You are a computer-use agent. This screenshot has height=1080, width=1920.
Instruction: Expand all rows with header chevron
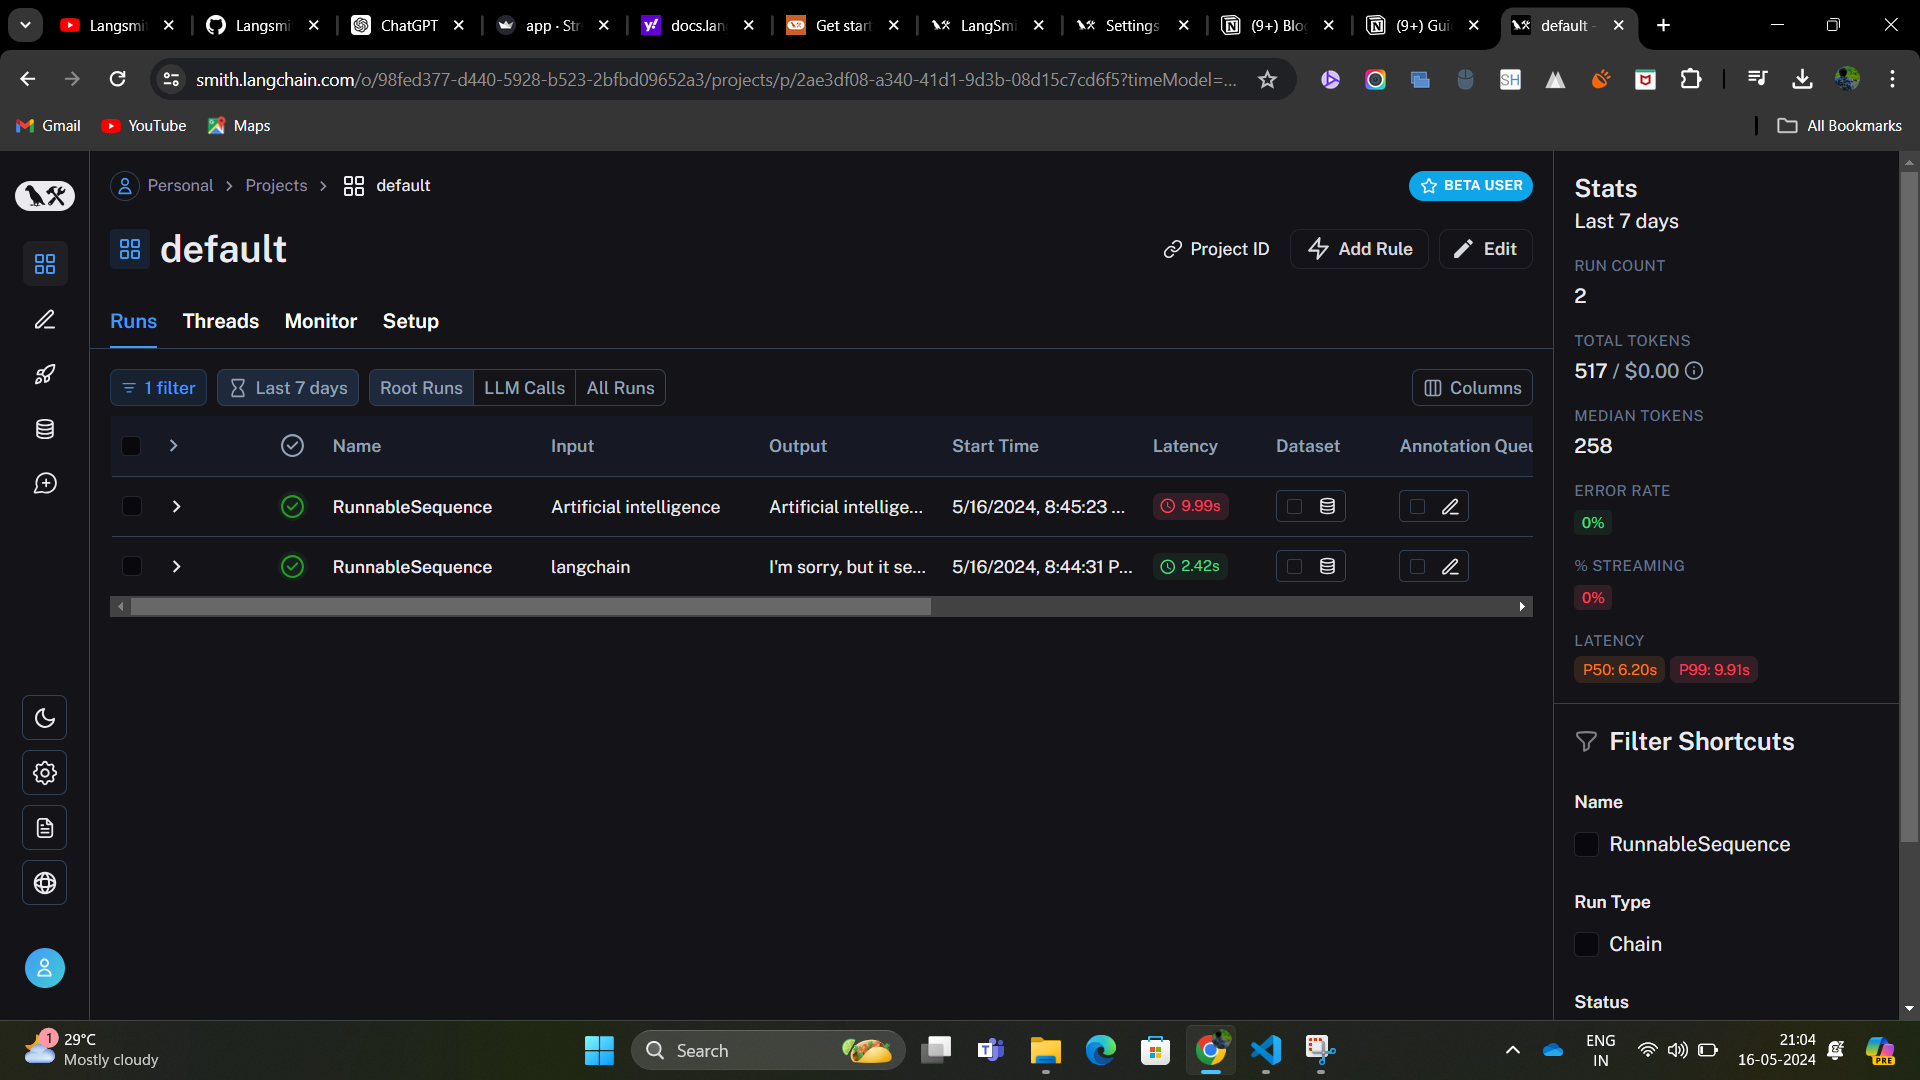pyautogui.click(x=174, y=446)
